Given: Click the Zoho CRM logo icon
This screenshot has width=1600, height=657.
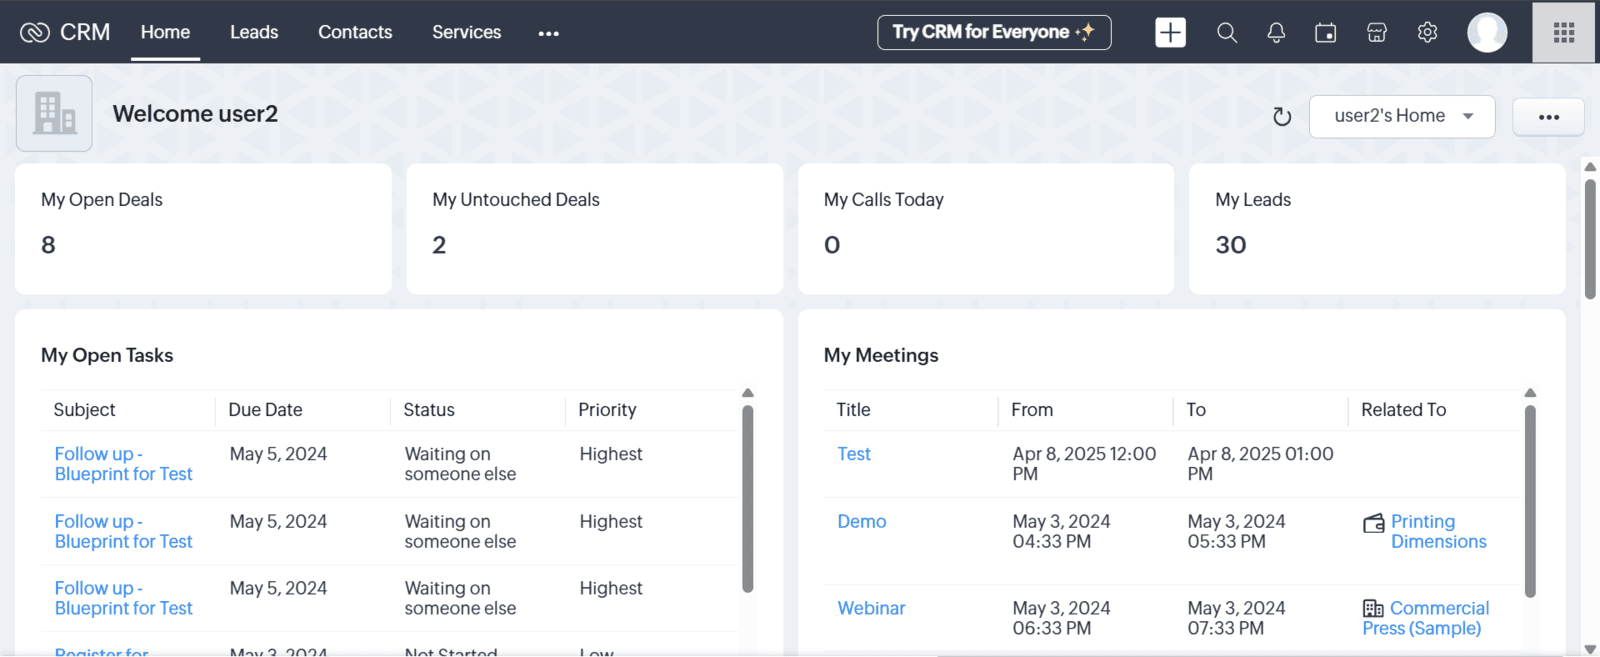Looking at the screenshot, I should point(35,32).
